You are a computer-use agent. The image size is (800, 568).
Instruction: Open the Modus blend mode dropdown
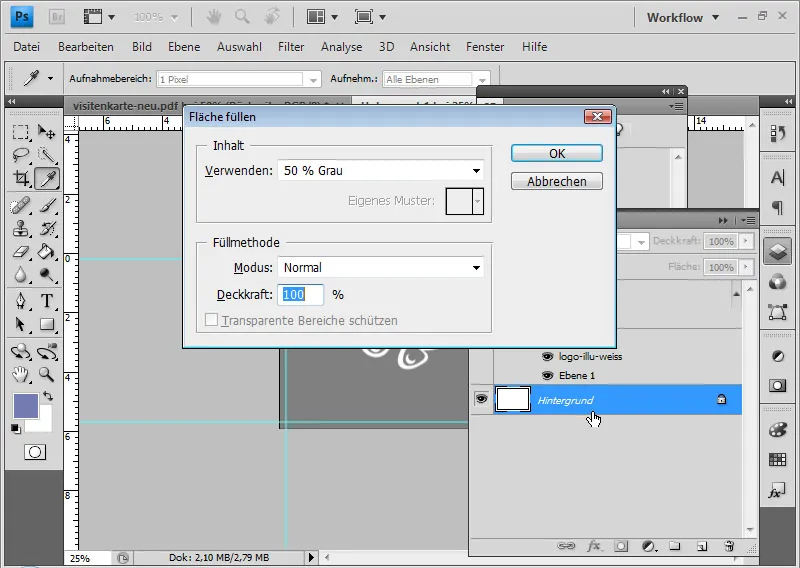[x=381, y=267]
